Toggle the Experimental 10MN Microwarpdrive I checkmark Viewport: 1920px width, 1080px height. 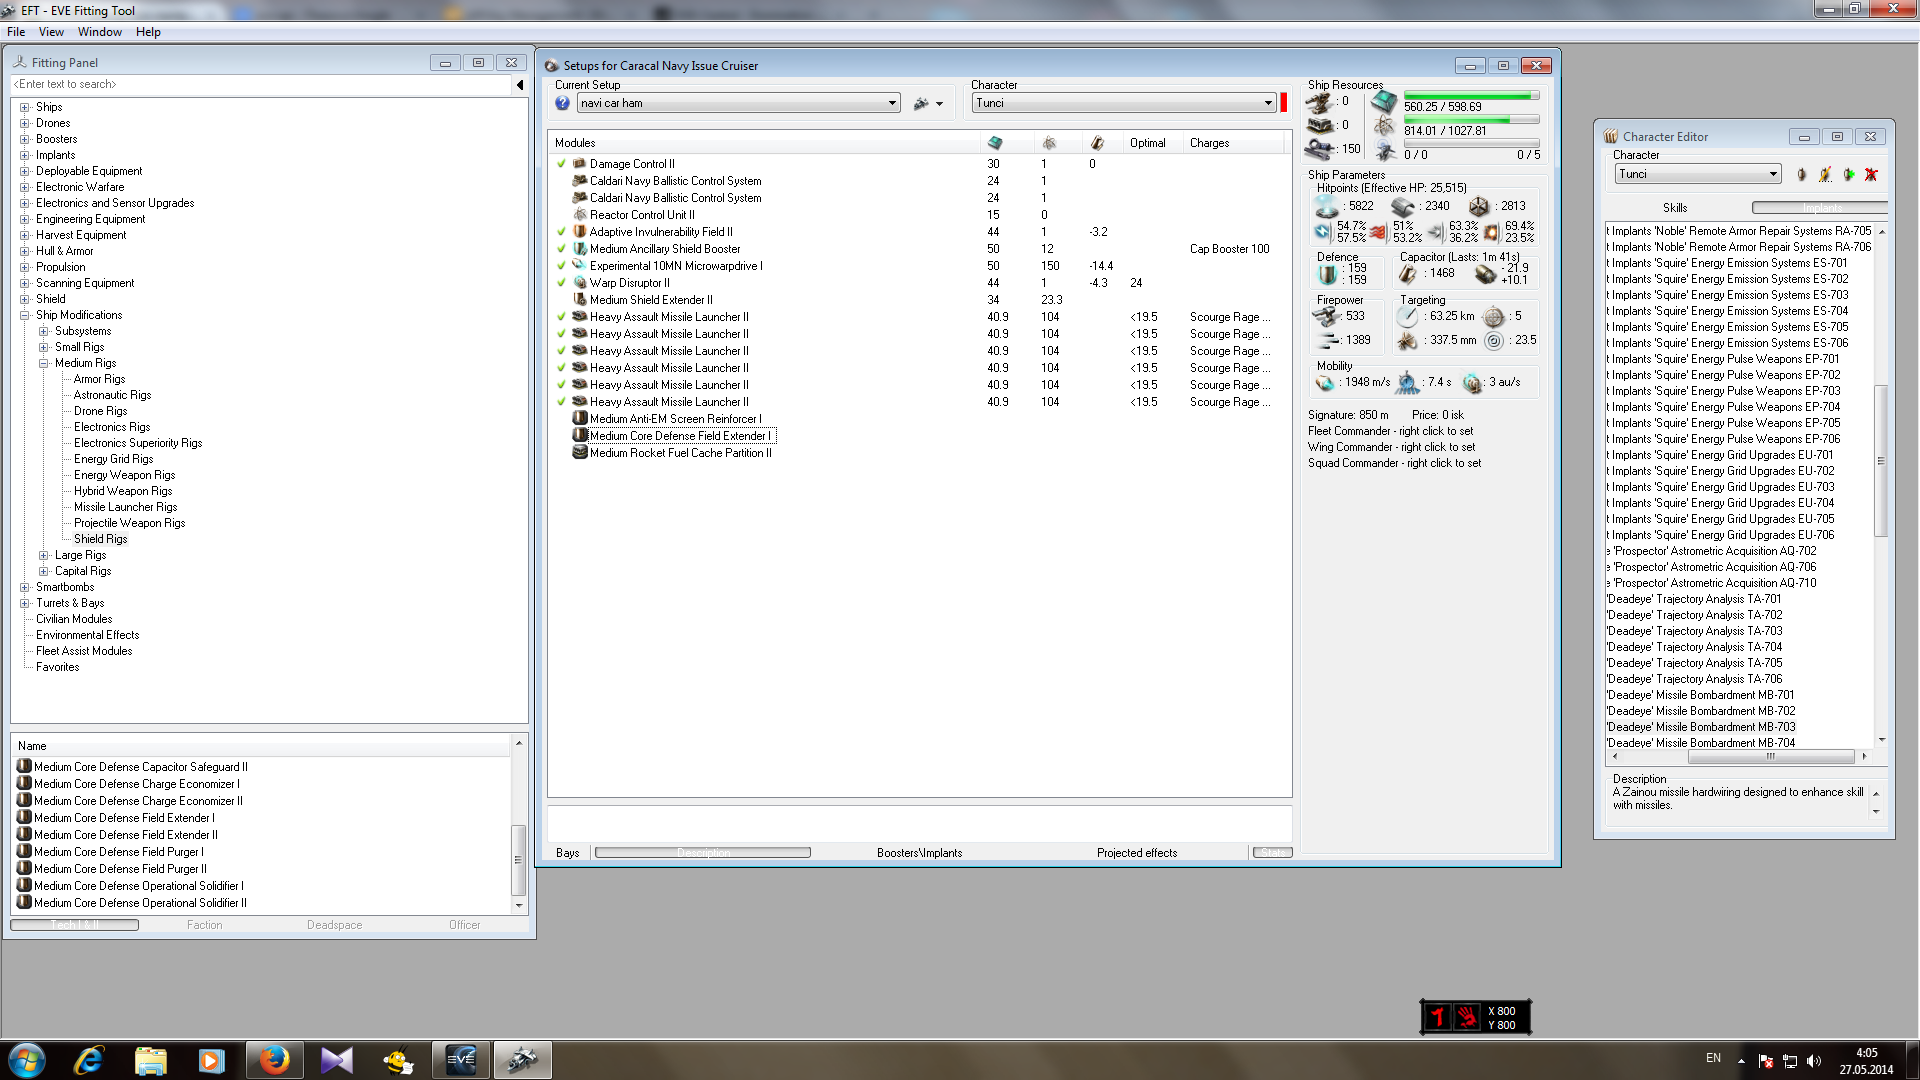point(561,266)
